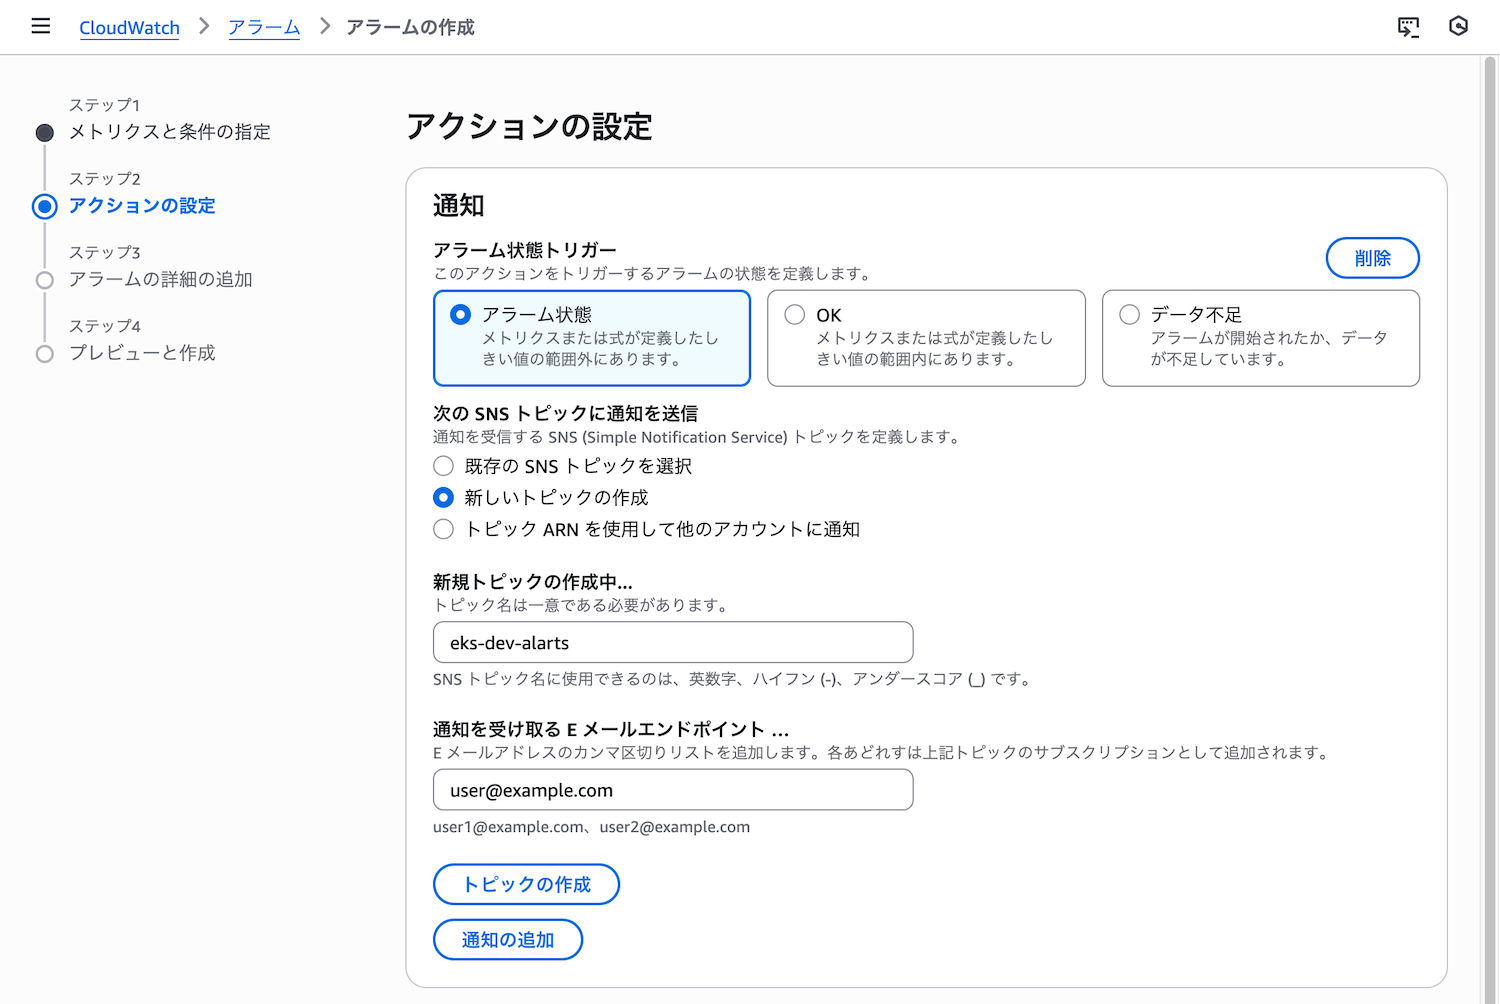Click the 削除 button

tap(1372, 258)
